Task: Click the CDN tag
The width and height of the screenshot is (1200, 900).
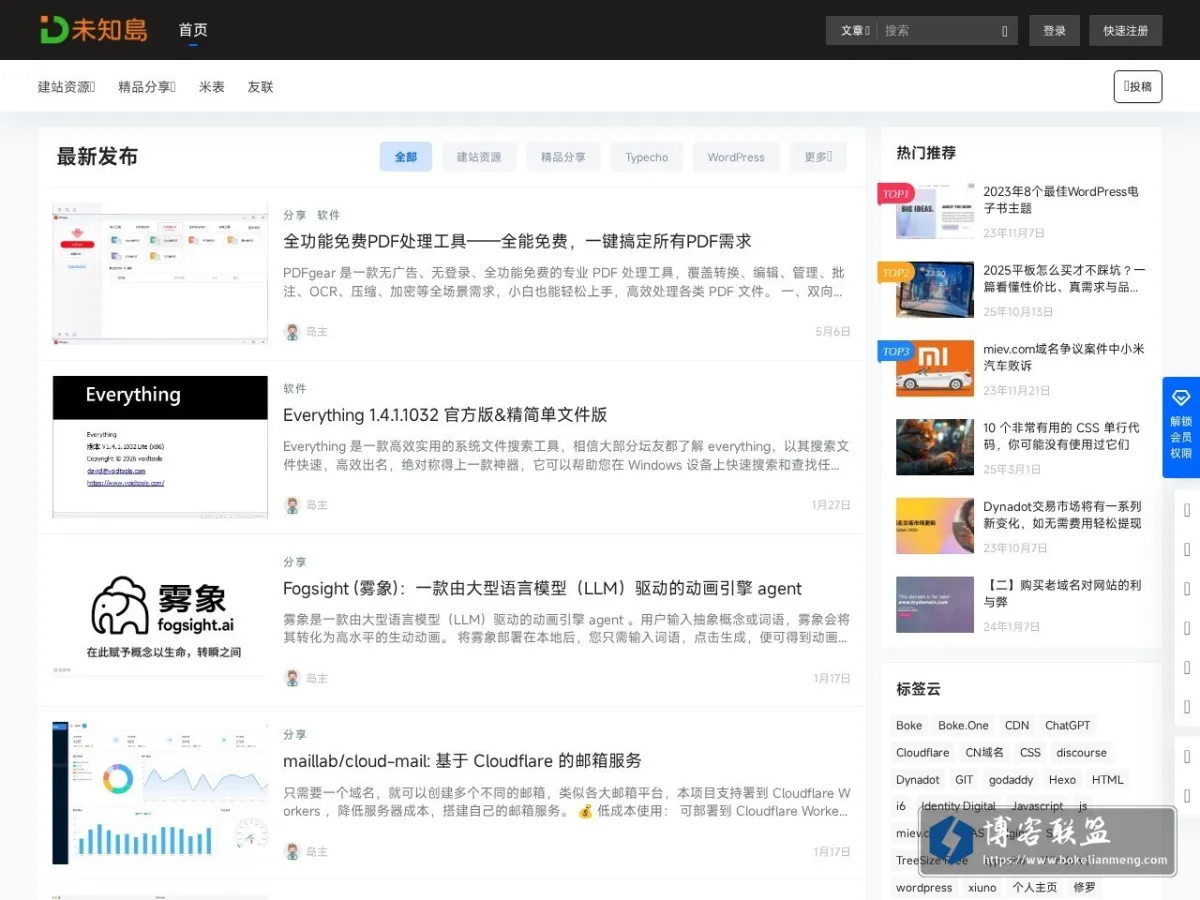Action: point(1017,726)
